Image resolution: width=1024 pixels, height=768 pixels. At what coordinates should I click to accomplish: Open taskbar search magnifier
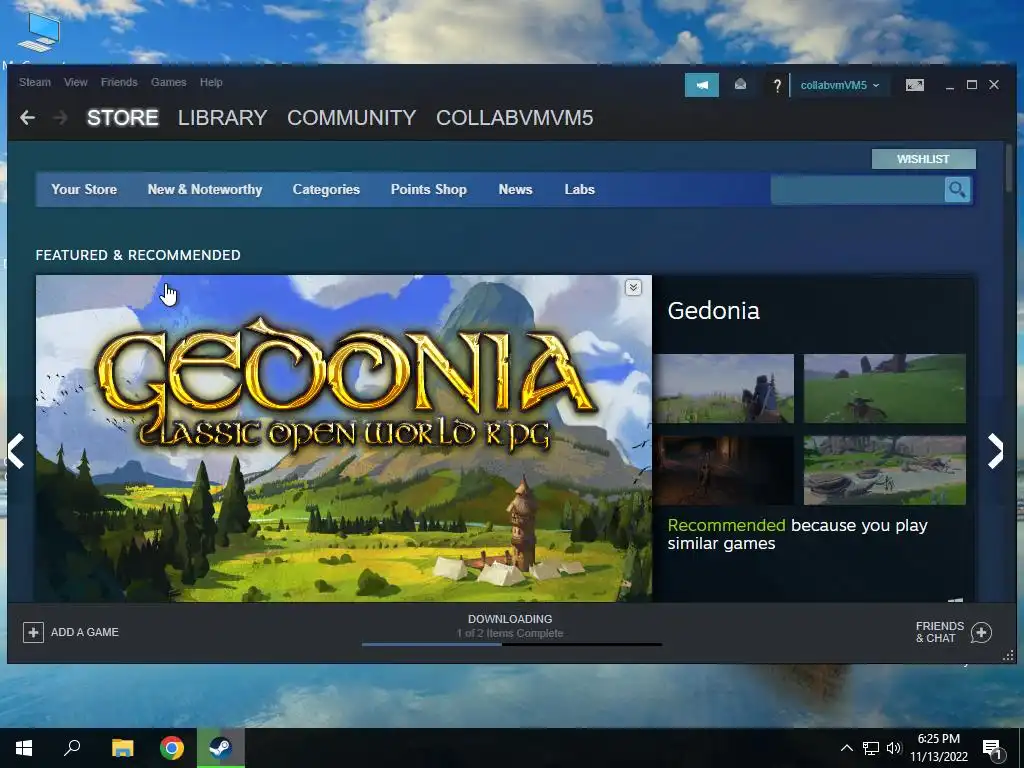[x=72, y=747]
